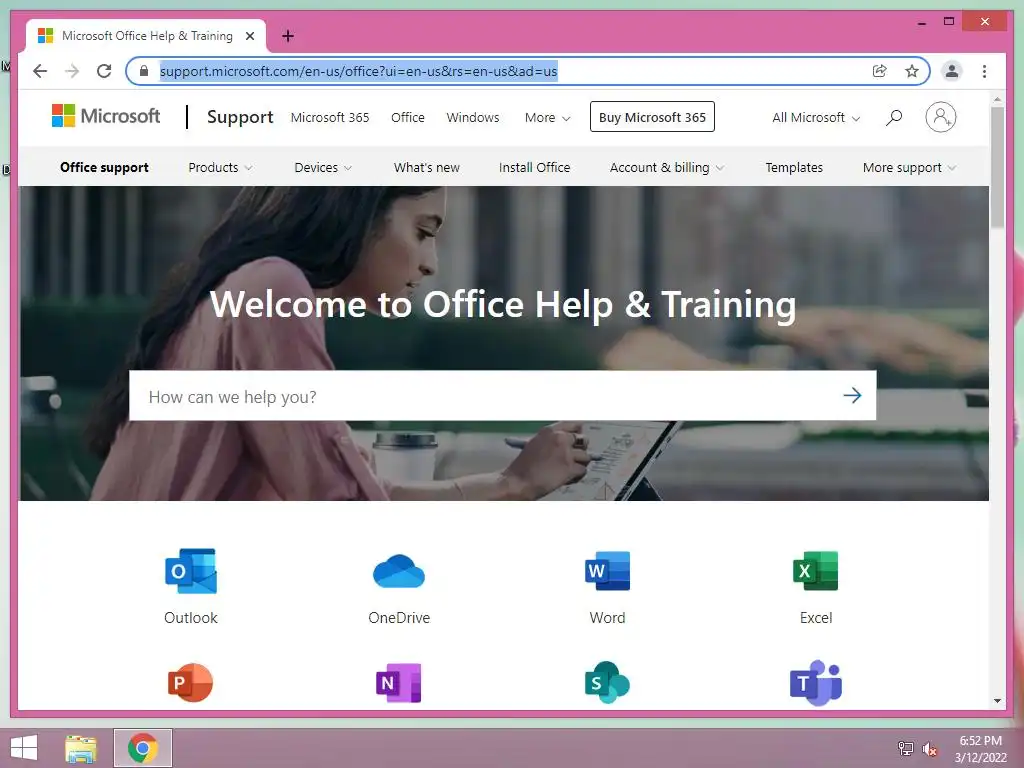1024x768 pixels.
Task: Click the Word label link
Action: pyautogui.click(x=607, y=618)
